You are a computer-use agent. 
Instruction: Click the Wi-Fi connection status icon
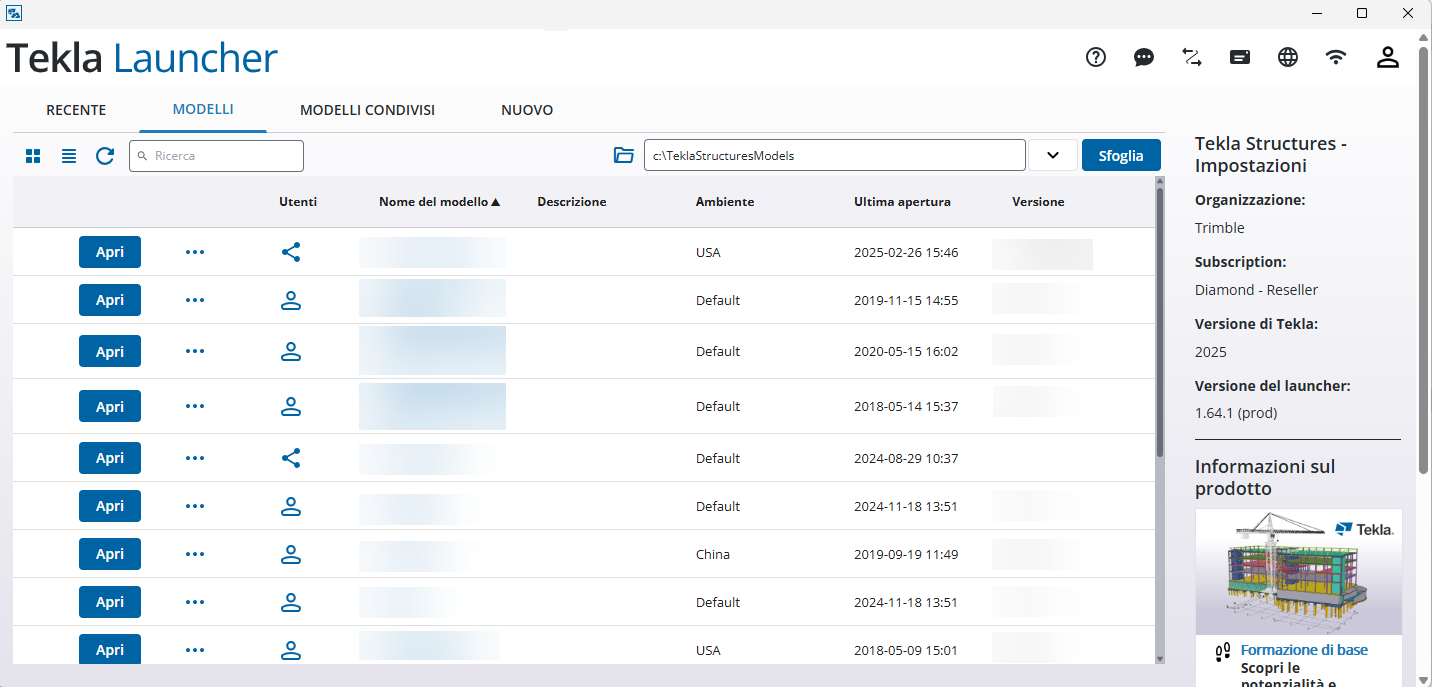click(x=1336, y=57)
